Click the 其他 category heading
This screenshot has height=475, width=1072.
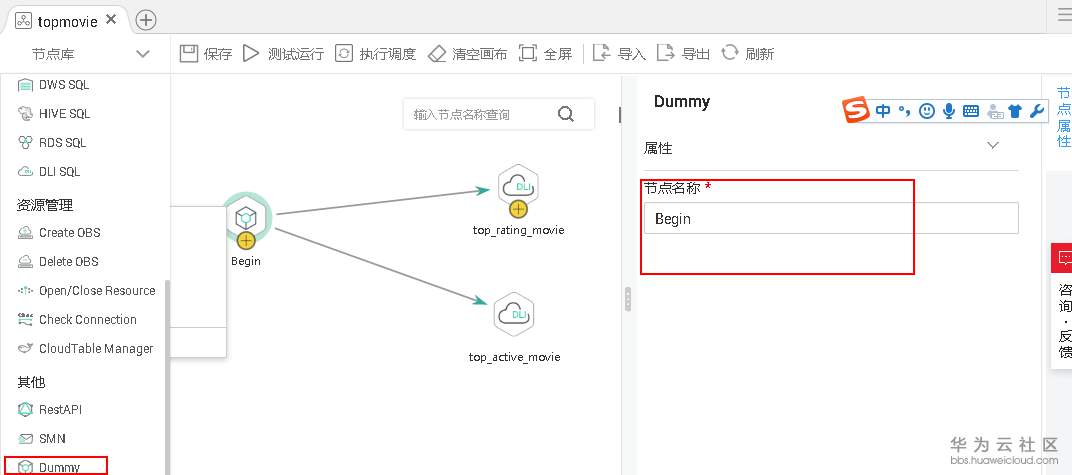(31, 382)
